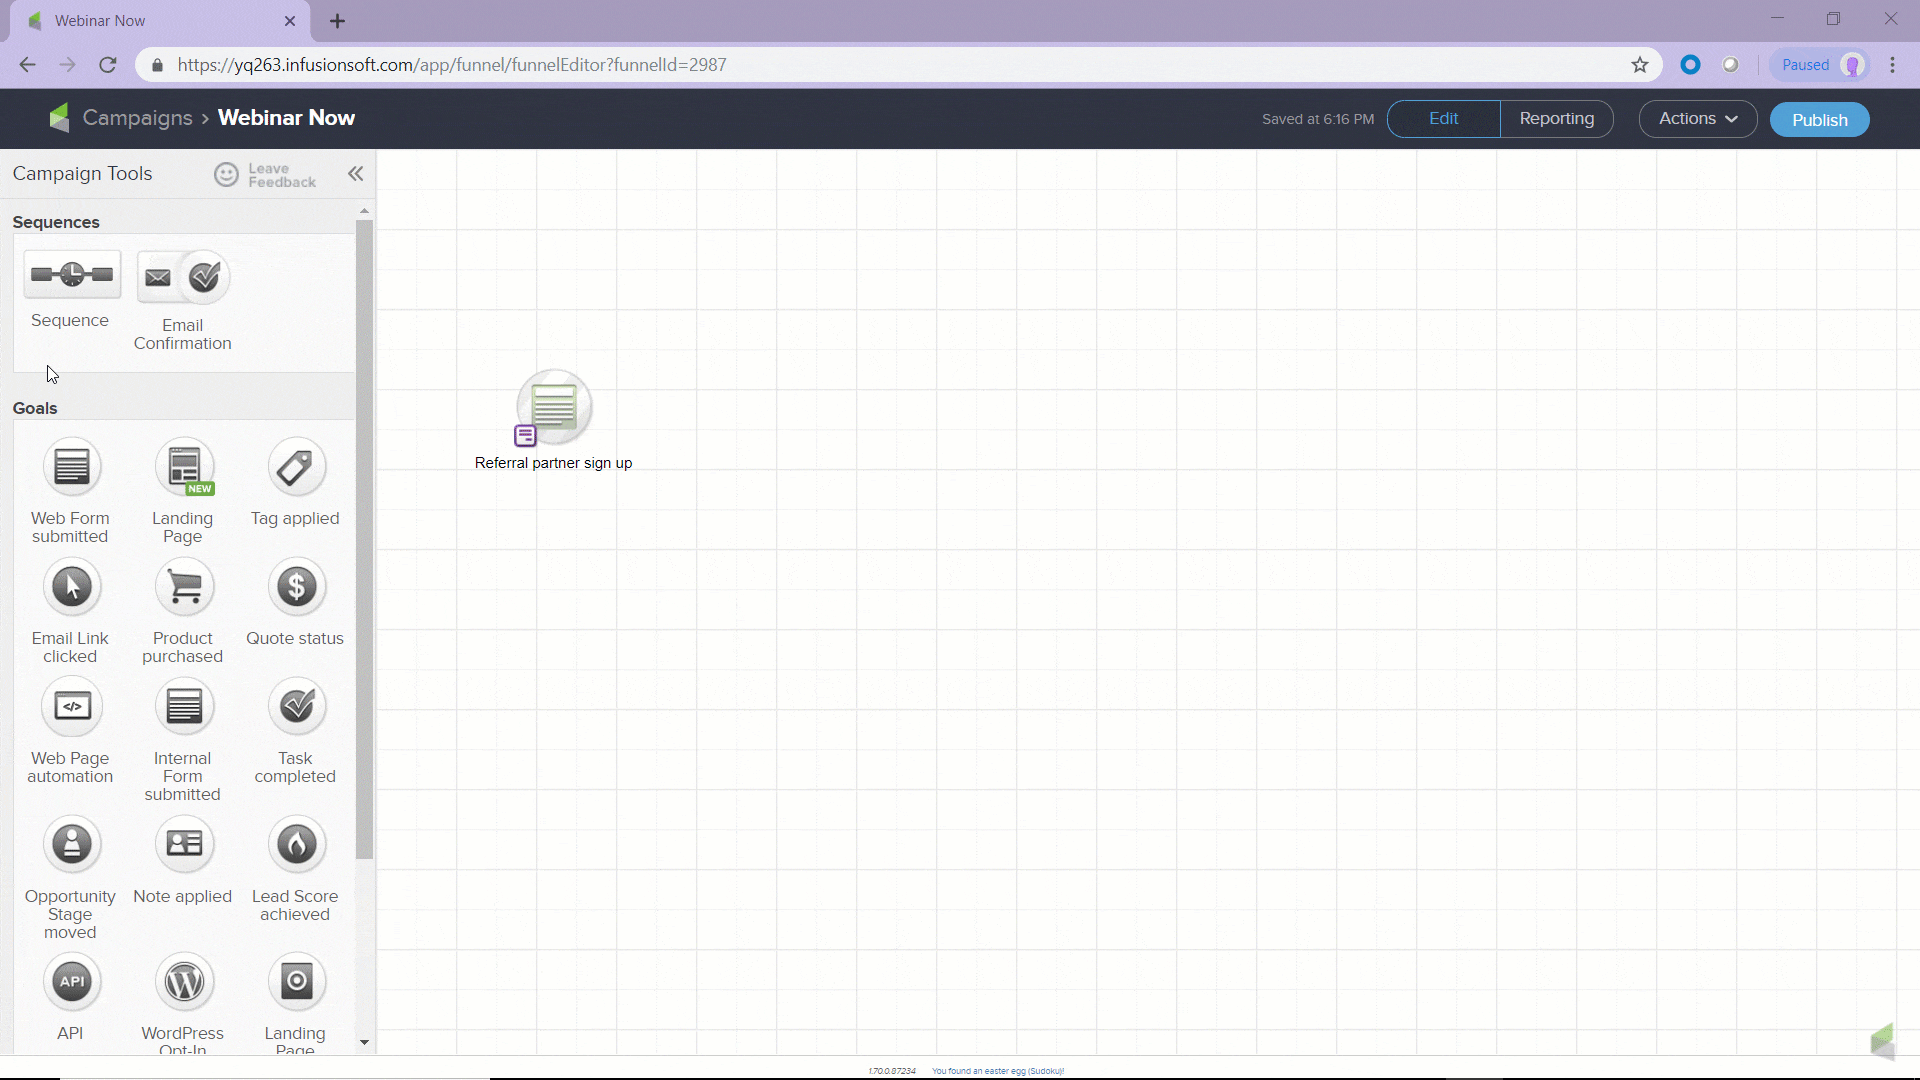Switch to the Edit tab
This screenshot has width=1920, height=1080.
coord(1443,119)
